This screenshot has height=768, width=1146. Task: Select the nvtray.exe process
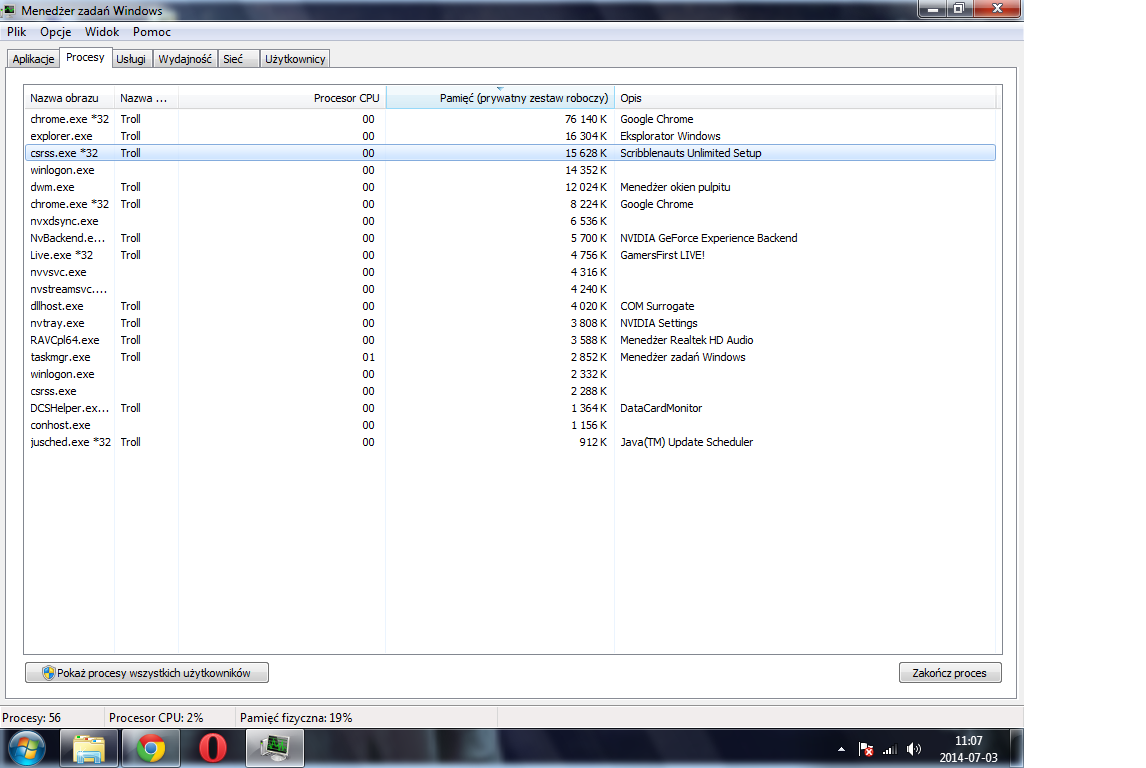point(510,323)
